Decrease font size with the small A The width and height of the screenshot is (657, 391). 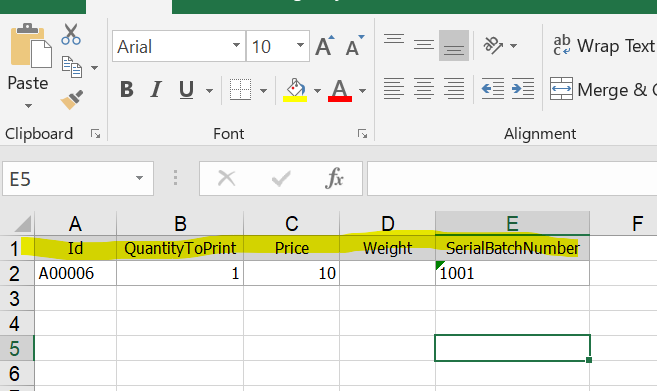(x=354, y=46)
